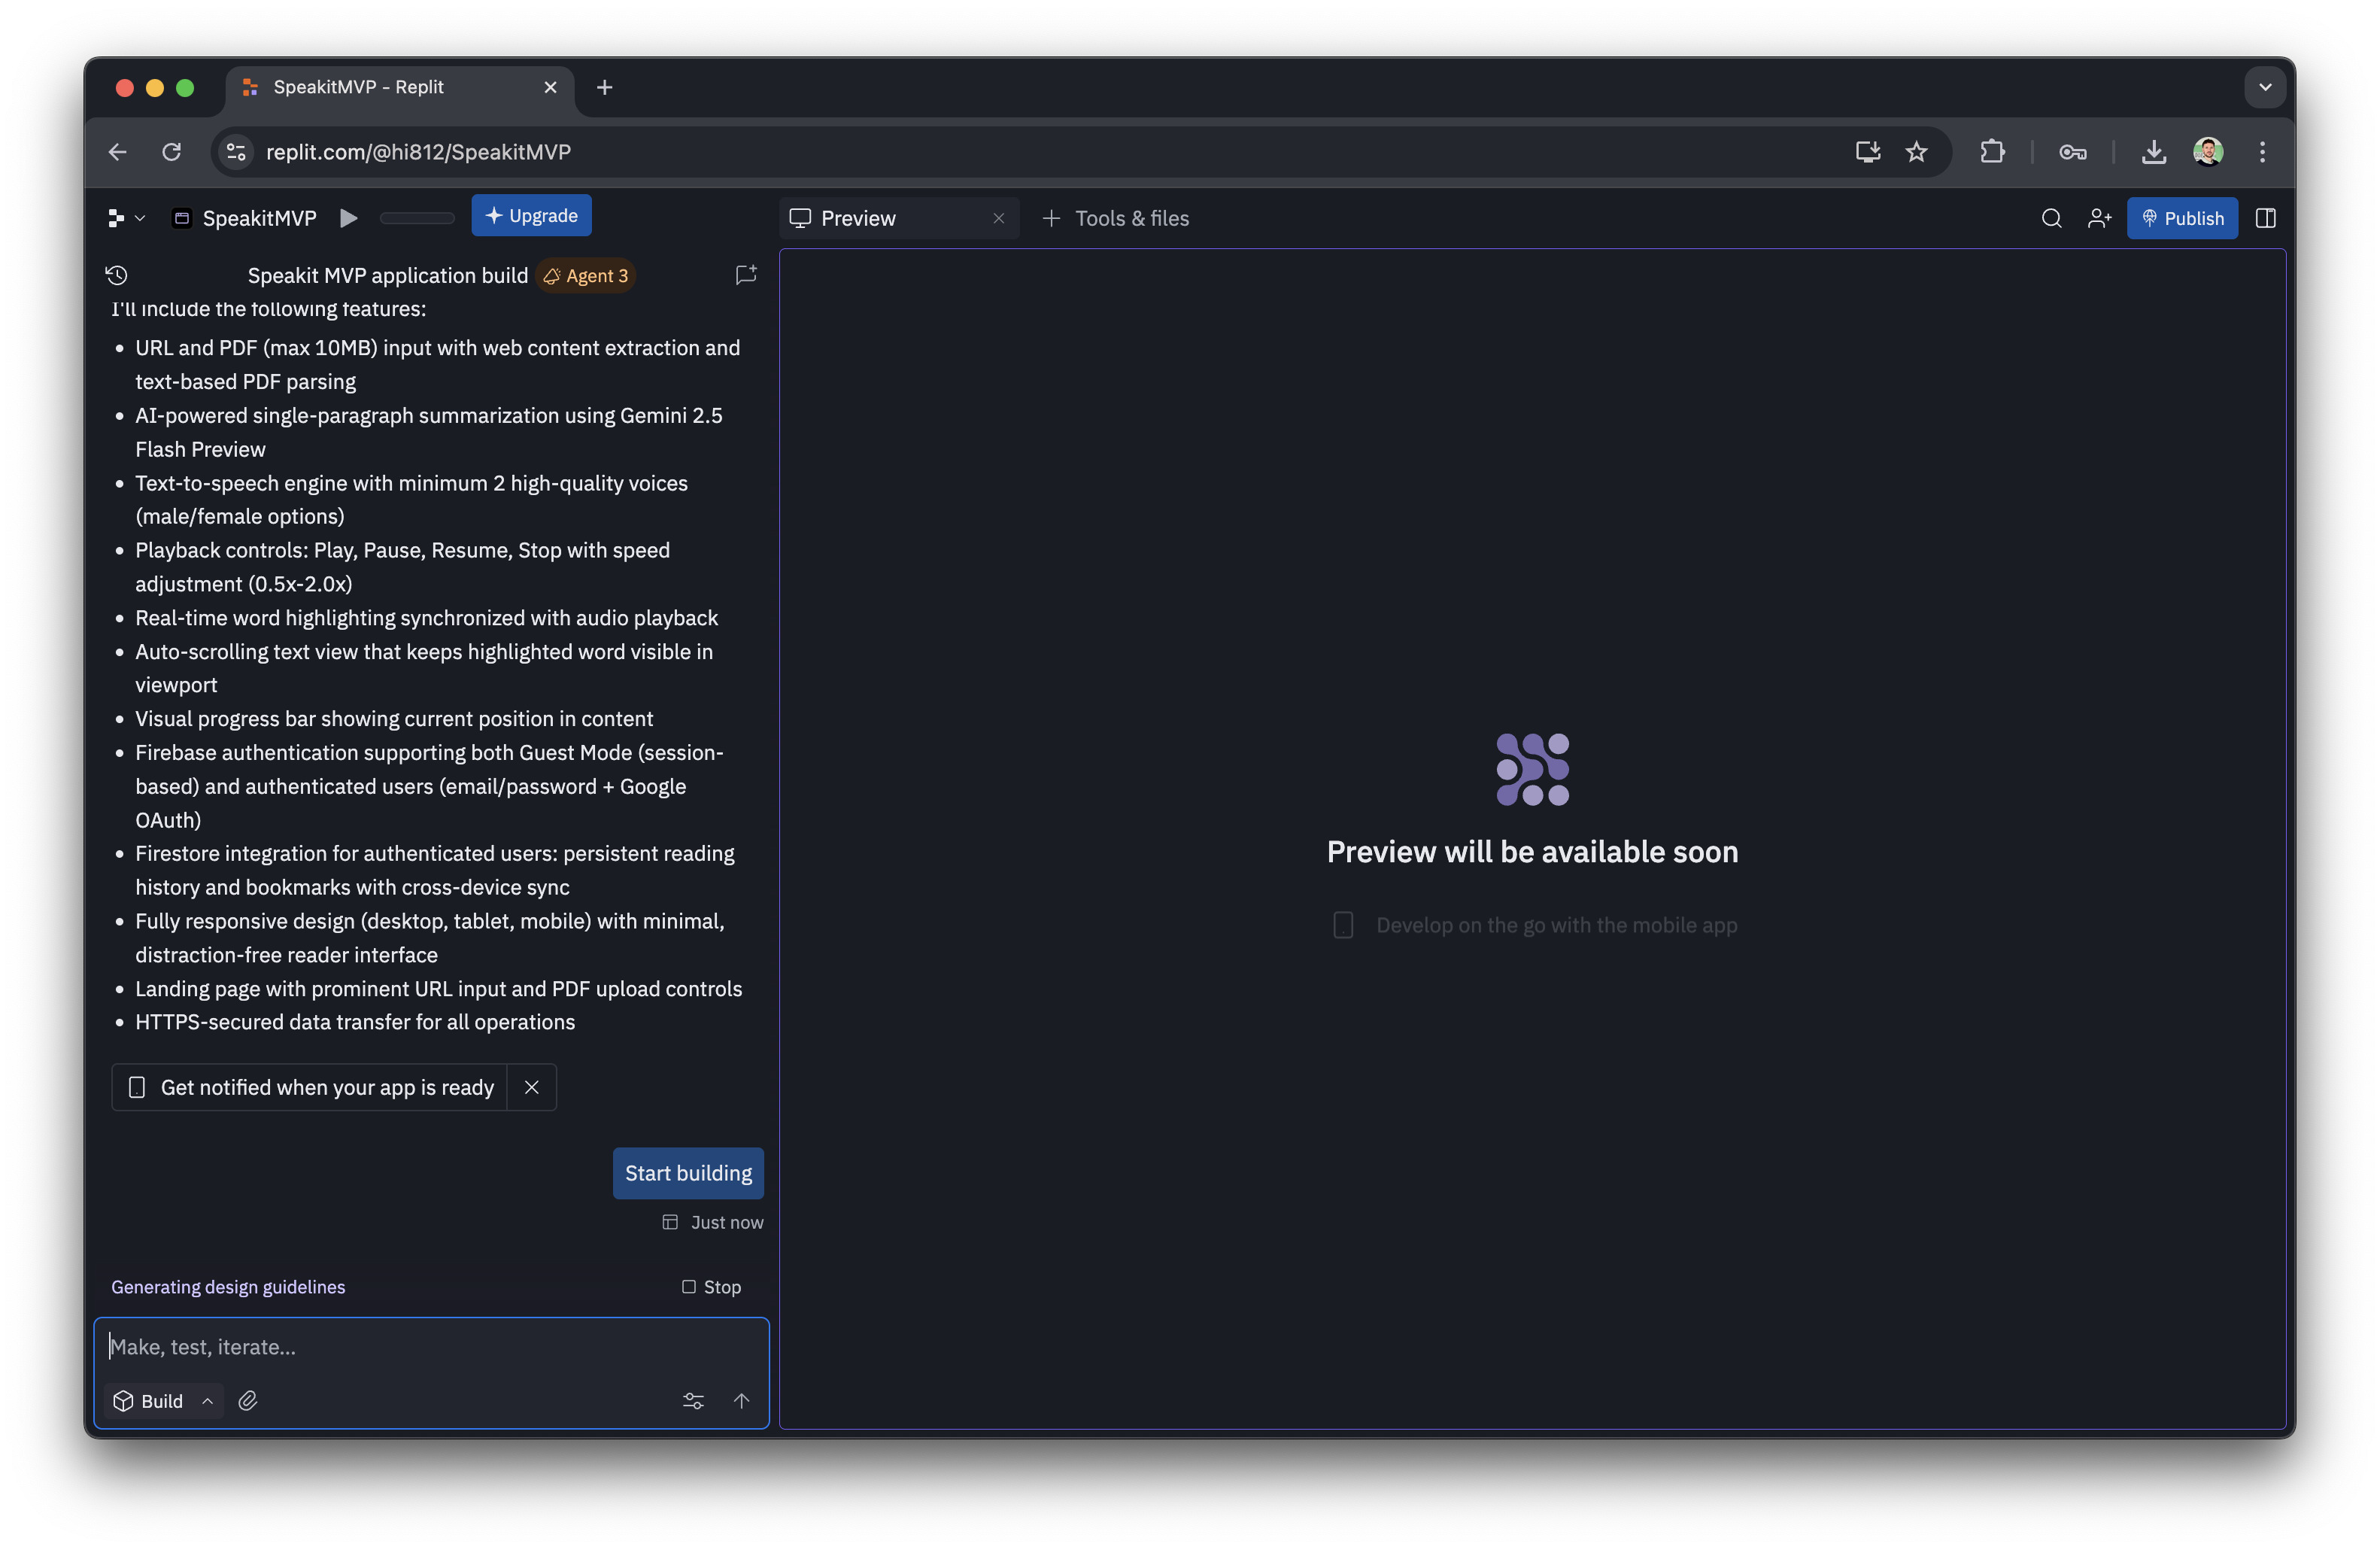Open browser extensions puzzle icon
The image size is (2380, 1550).
pyautogui.click(x=1992, y=152)
